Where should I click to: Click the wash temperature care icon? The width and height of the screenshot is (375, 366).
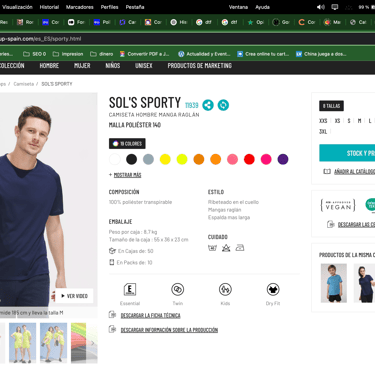click(212, 248)
